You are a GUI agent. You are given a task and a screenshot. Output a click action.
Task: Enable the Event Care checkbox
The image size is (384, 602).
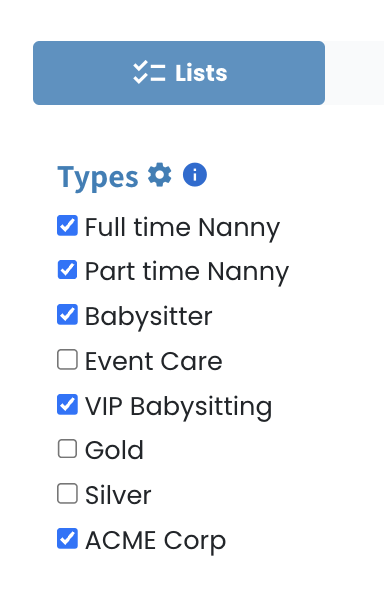point(68,360)
